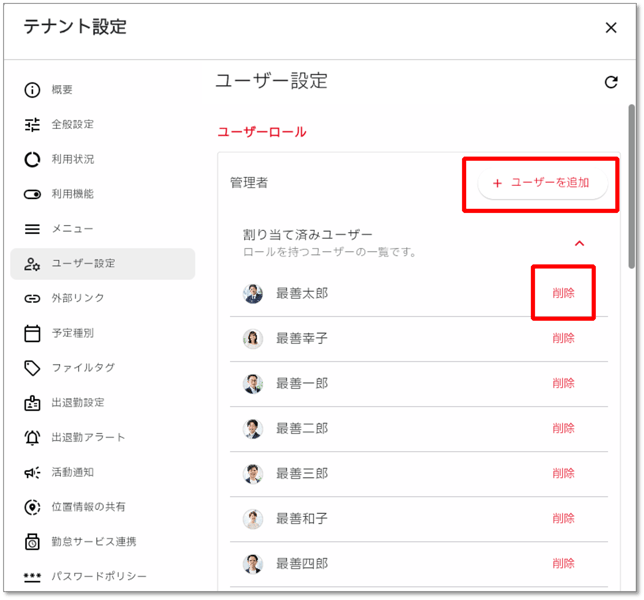
Task: Open the 利用状況 menu item
Action: pyautogui.click(x=103, y=159)
